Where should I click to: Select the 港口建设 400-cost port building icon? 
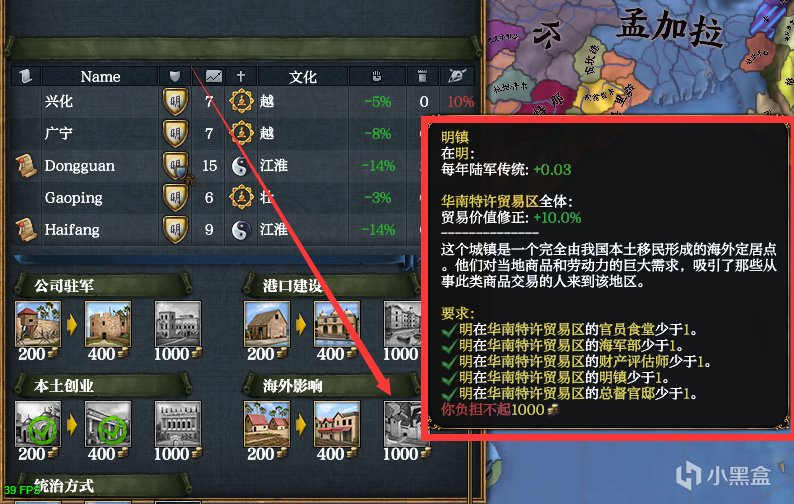point(337,325)
